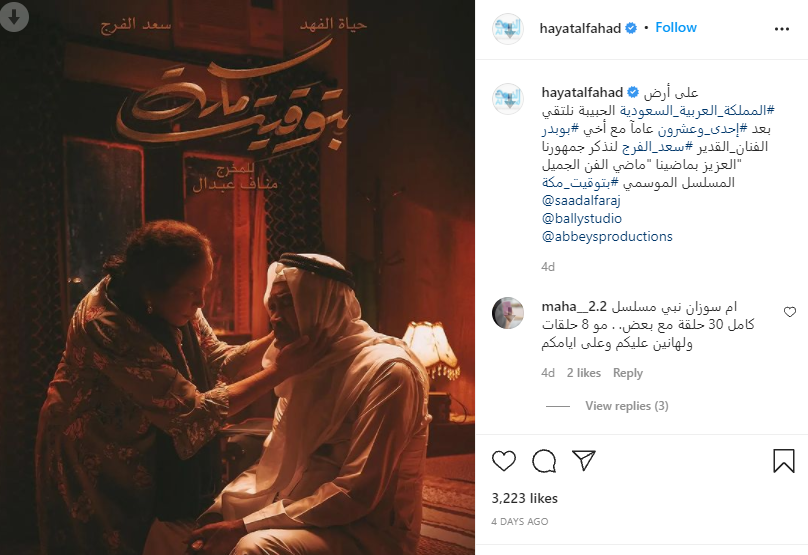The height and width of the screenshot is (555, 808).
Task: Open the hayatalfahad profile avatar in the header
Action: coord(508,29)
